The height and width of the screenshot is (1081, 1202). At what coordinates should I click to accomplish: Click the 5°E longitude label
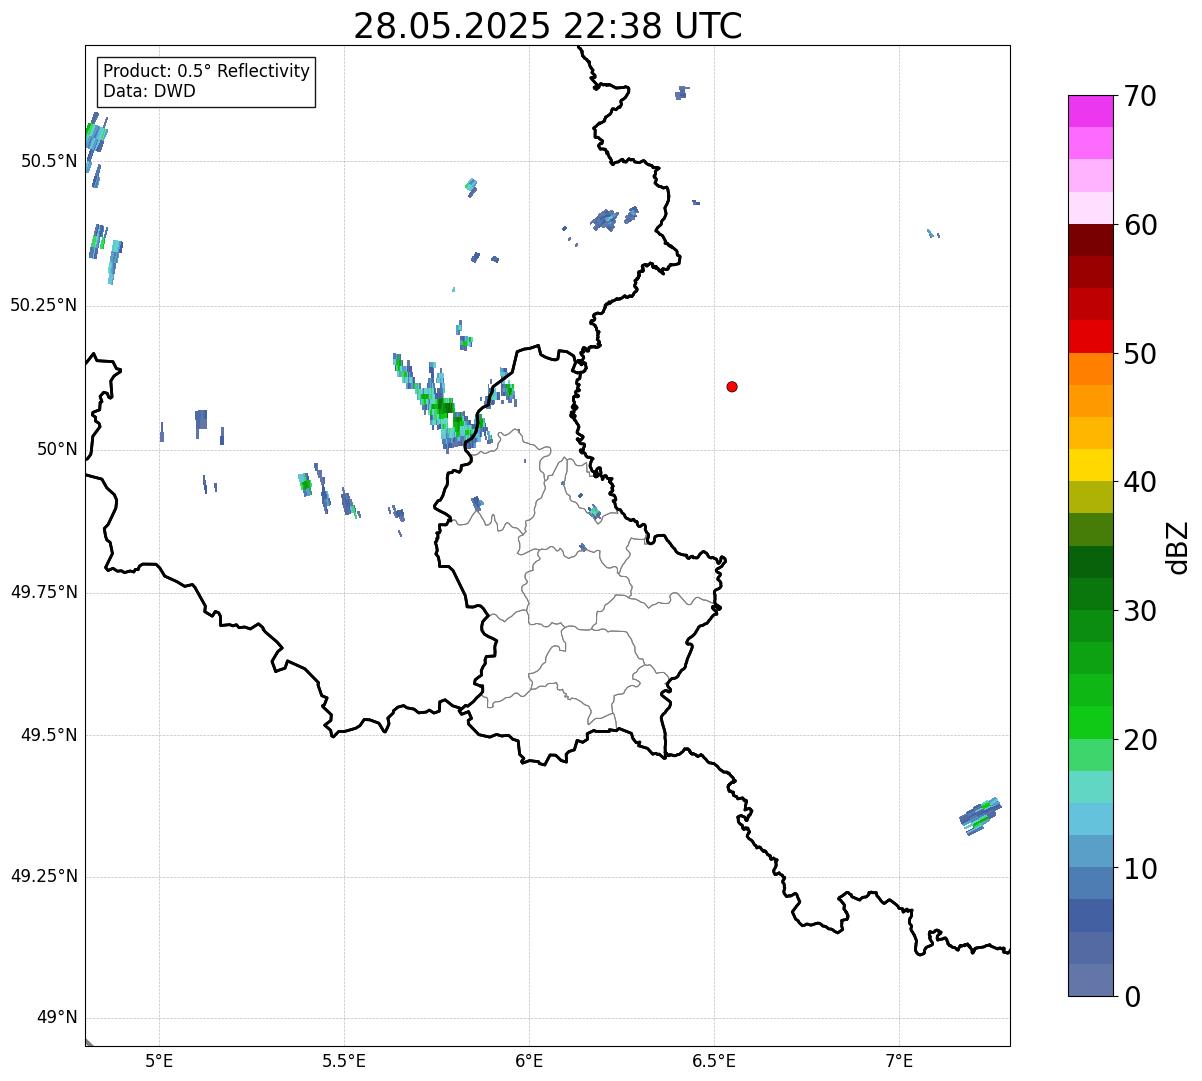tap(159, 1060)
